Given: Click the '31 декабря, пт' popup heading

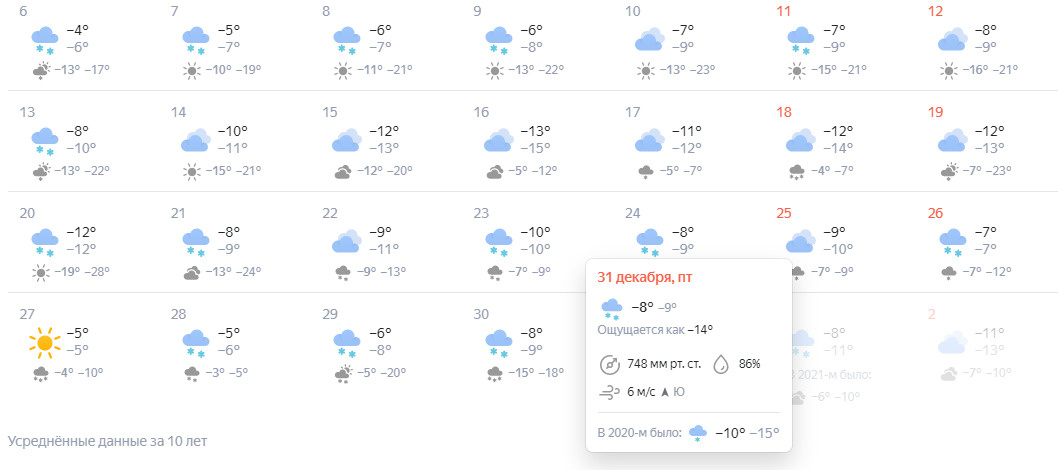Looking at the screenshot, I should 645,278.
